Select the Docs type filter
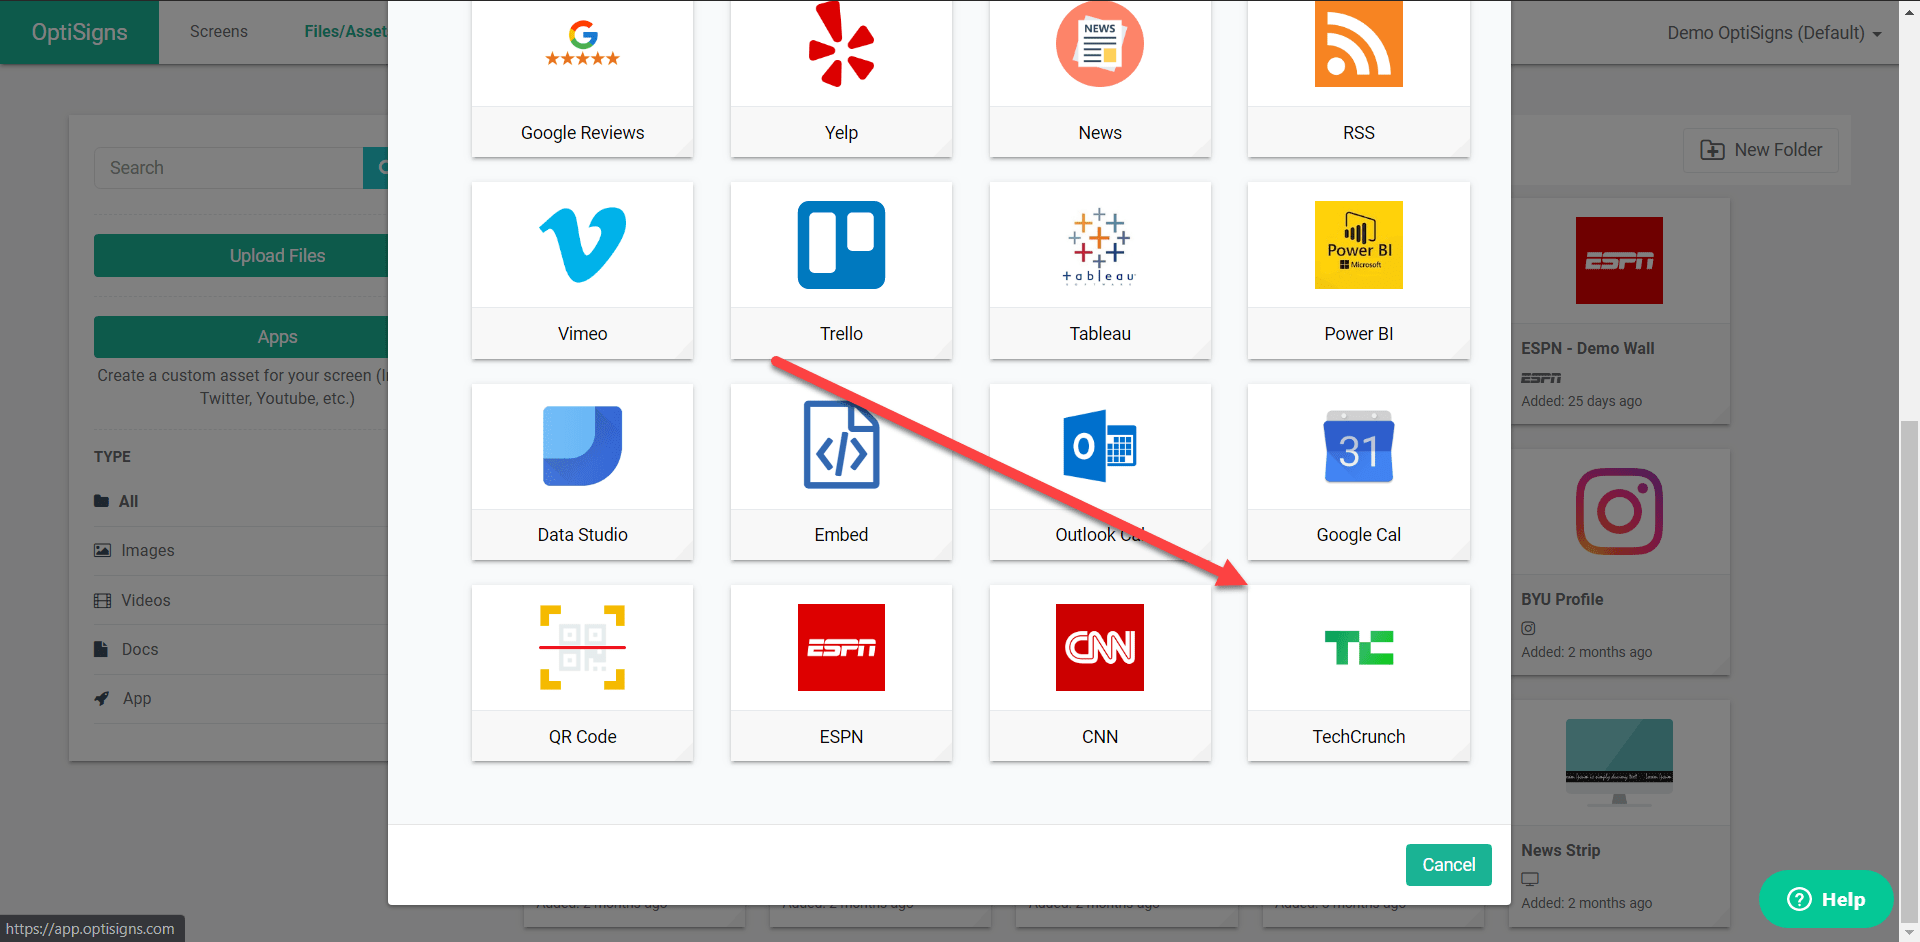1920x942 pixels. coord(139,649)
